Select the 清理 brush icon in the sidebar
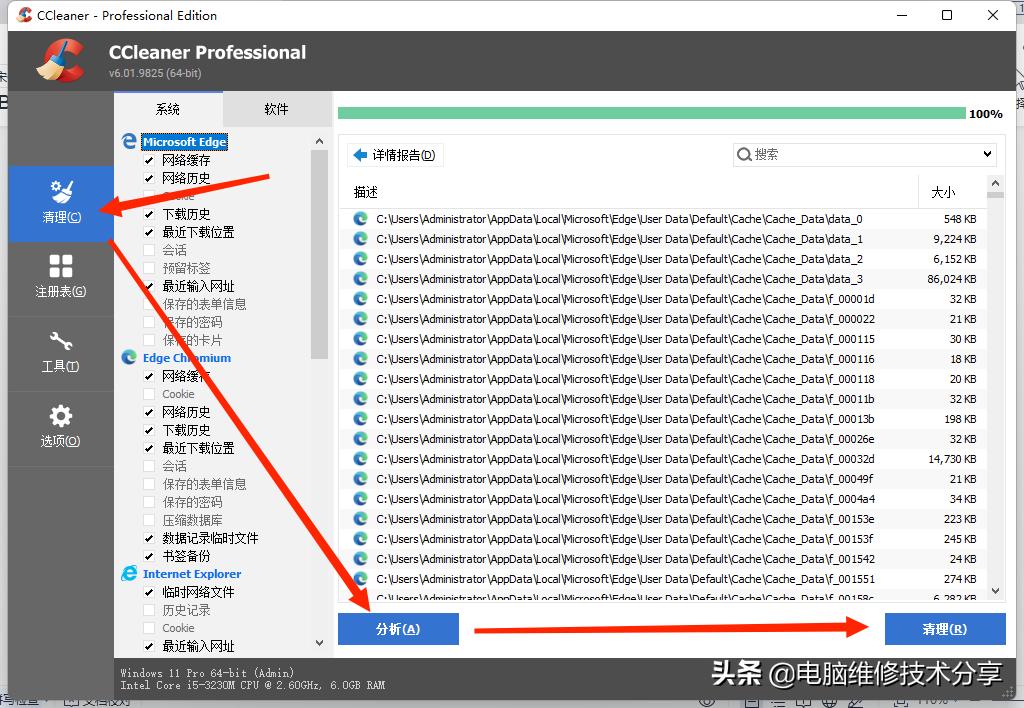The width and height of the screenshot is (1024, 708). coord(60,197)
